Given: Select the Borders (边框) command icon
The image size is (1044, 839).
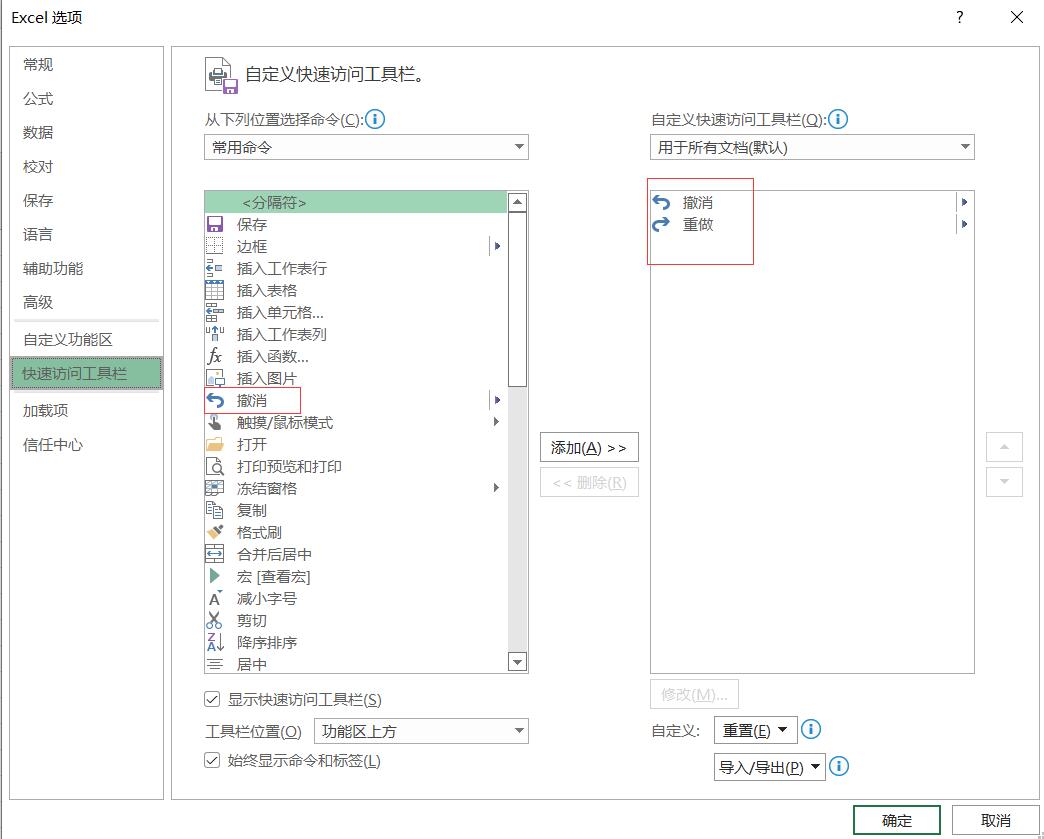Looking at the screenshot, I should pos(214,246).
